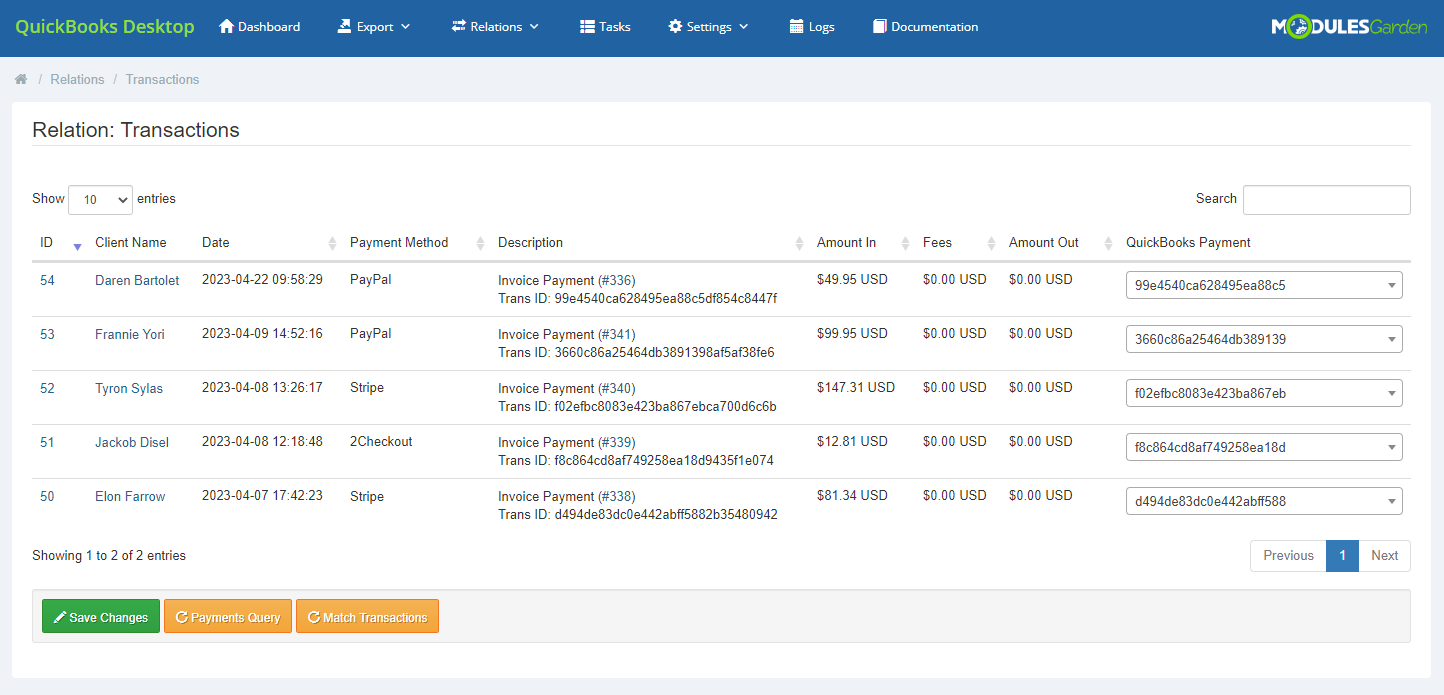Click the Export paper-plane icon

point(343,27)
